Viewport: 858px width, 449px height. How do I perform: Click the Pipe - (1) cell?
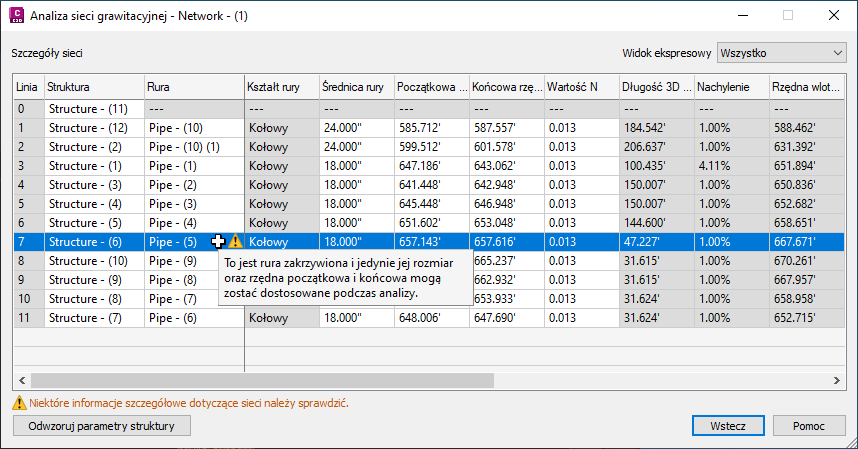tap(194, 166)
